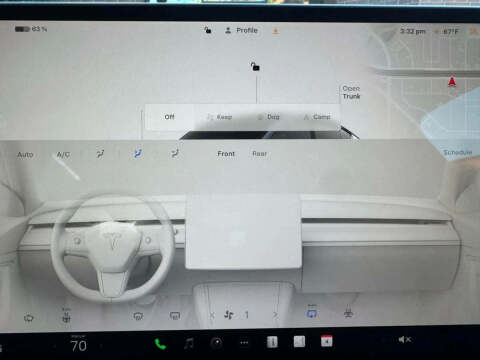This screenshot has width=480, height=360.
Task: Open the green Phone app
Action: 160,344
